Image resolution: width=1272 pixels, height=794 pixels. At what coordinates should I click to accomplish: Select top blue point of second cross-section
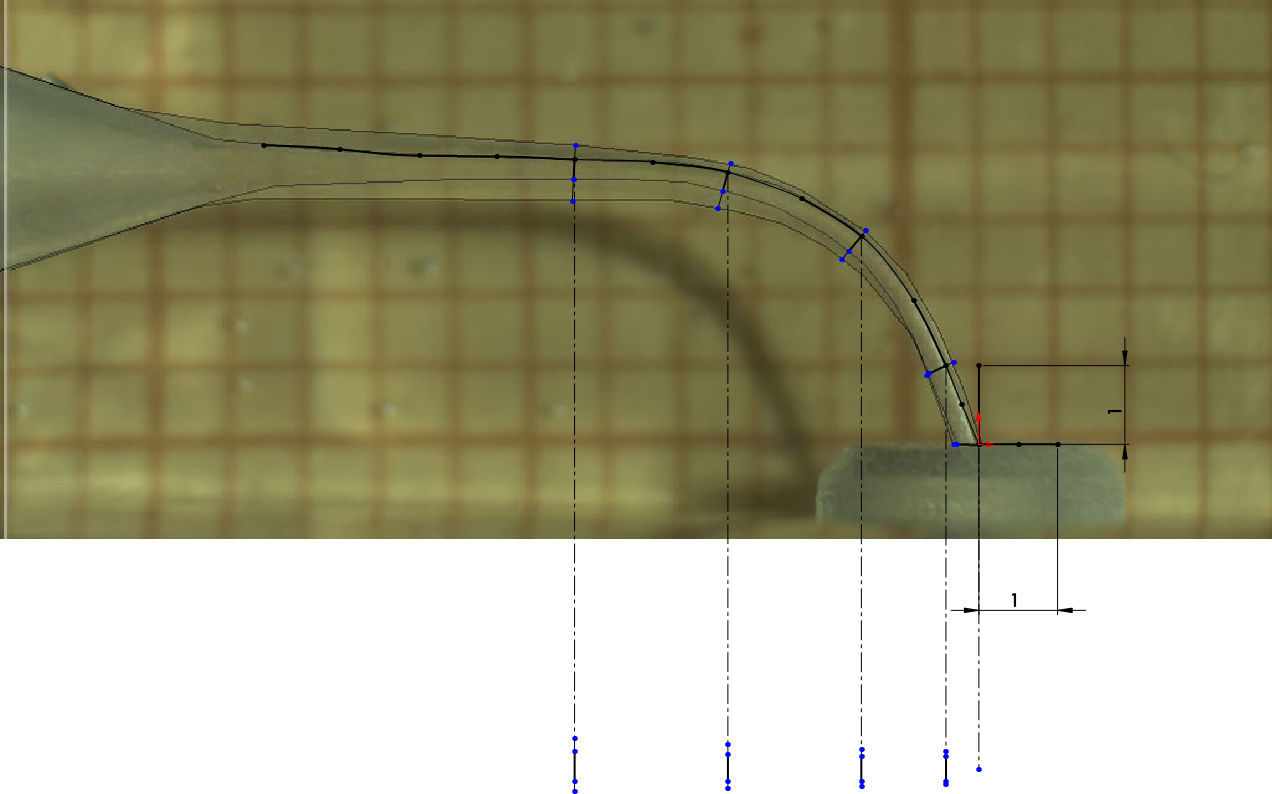(731, 163)
